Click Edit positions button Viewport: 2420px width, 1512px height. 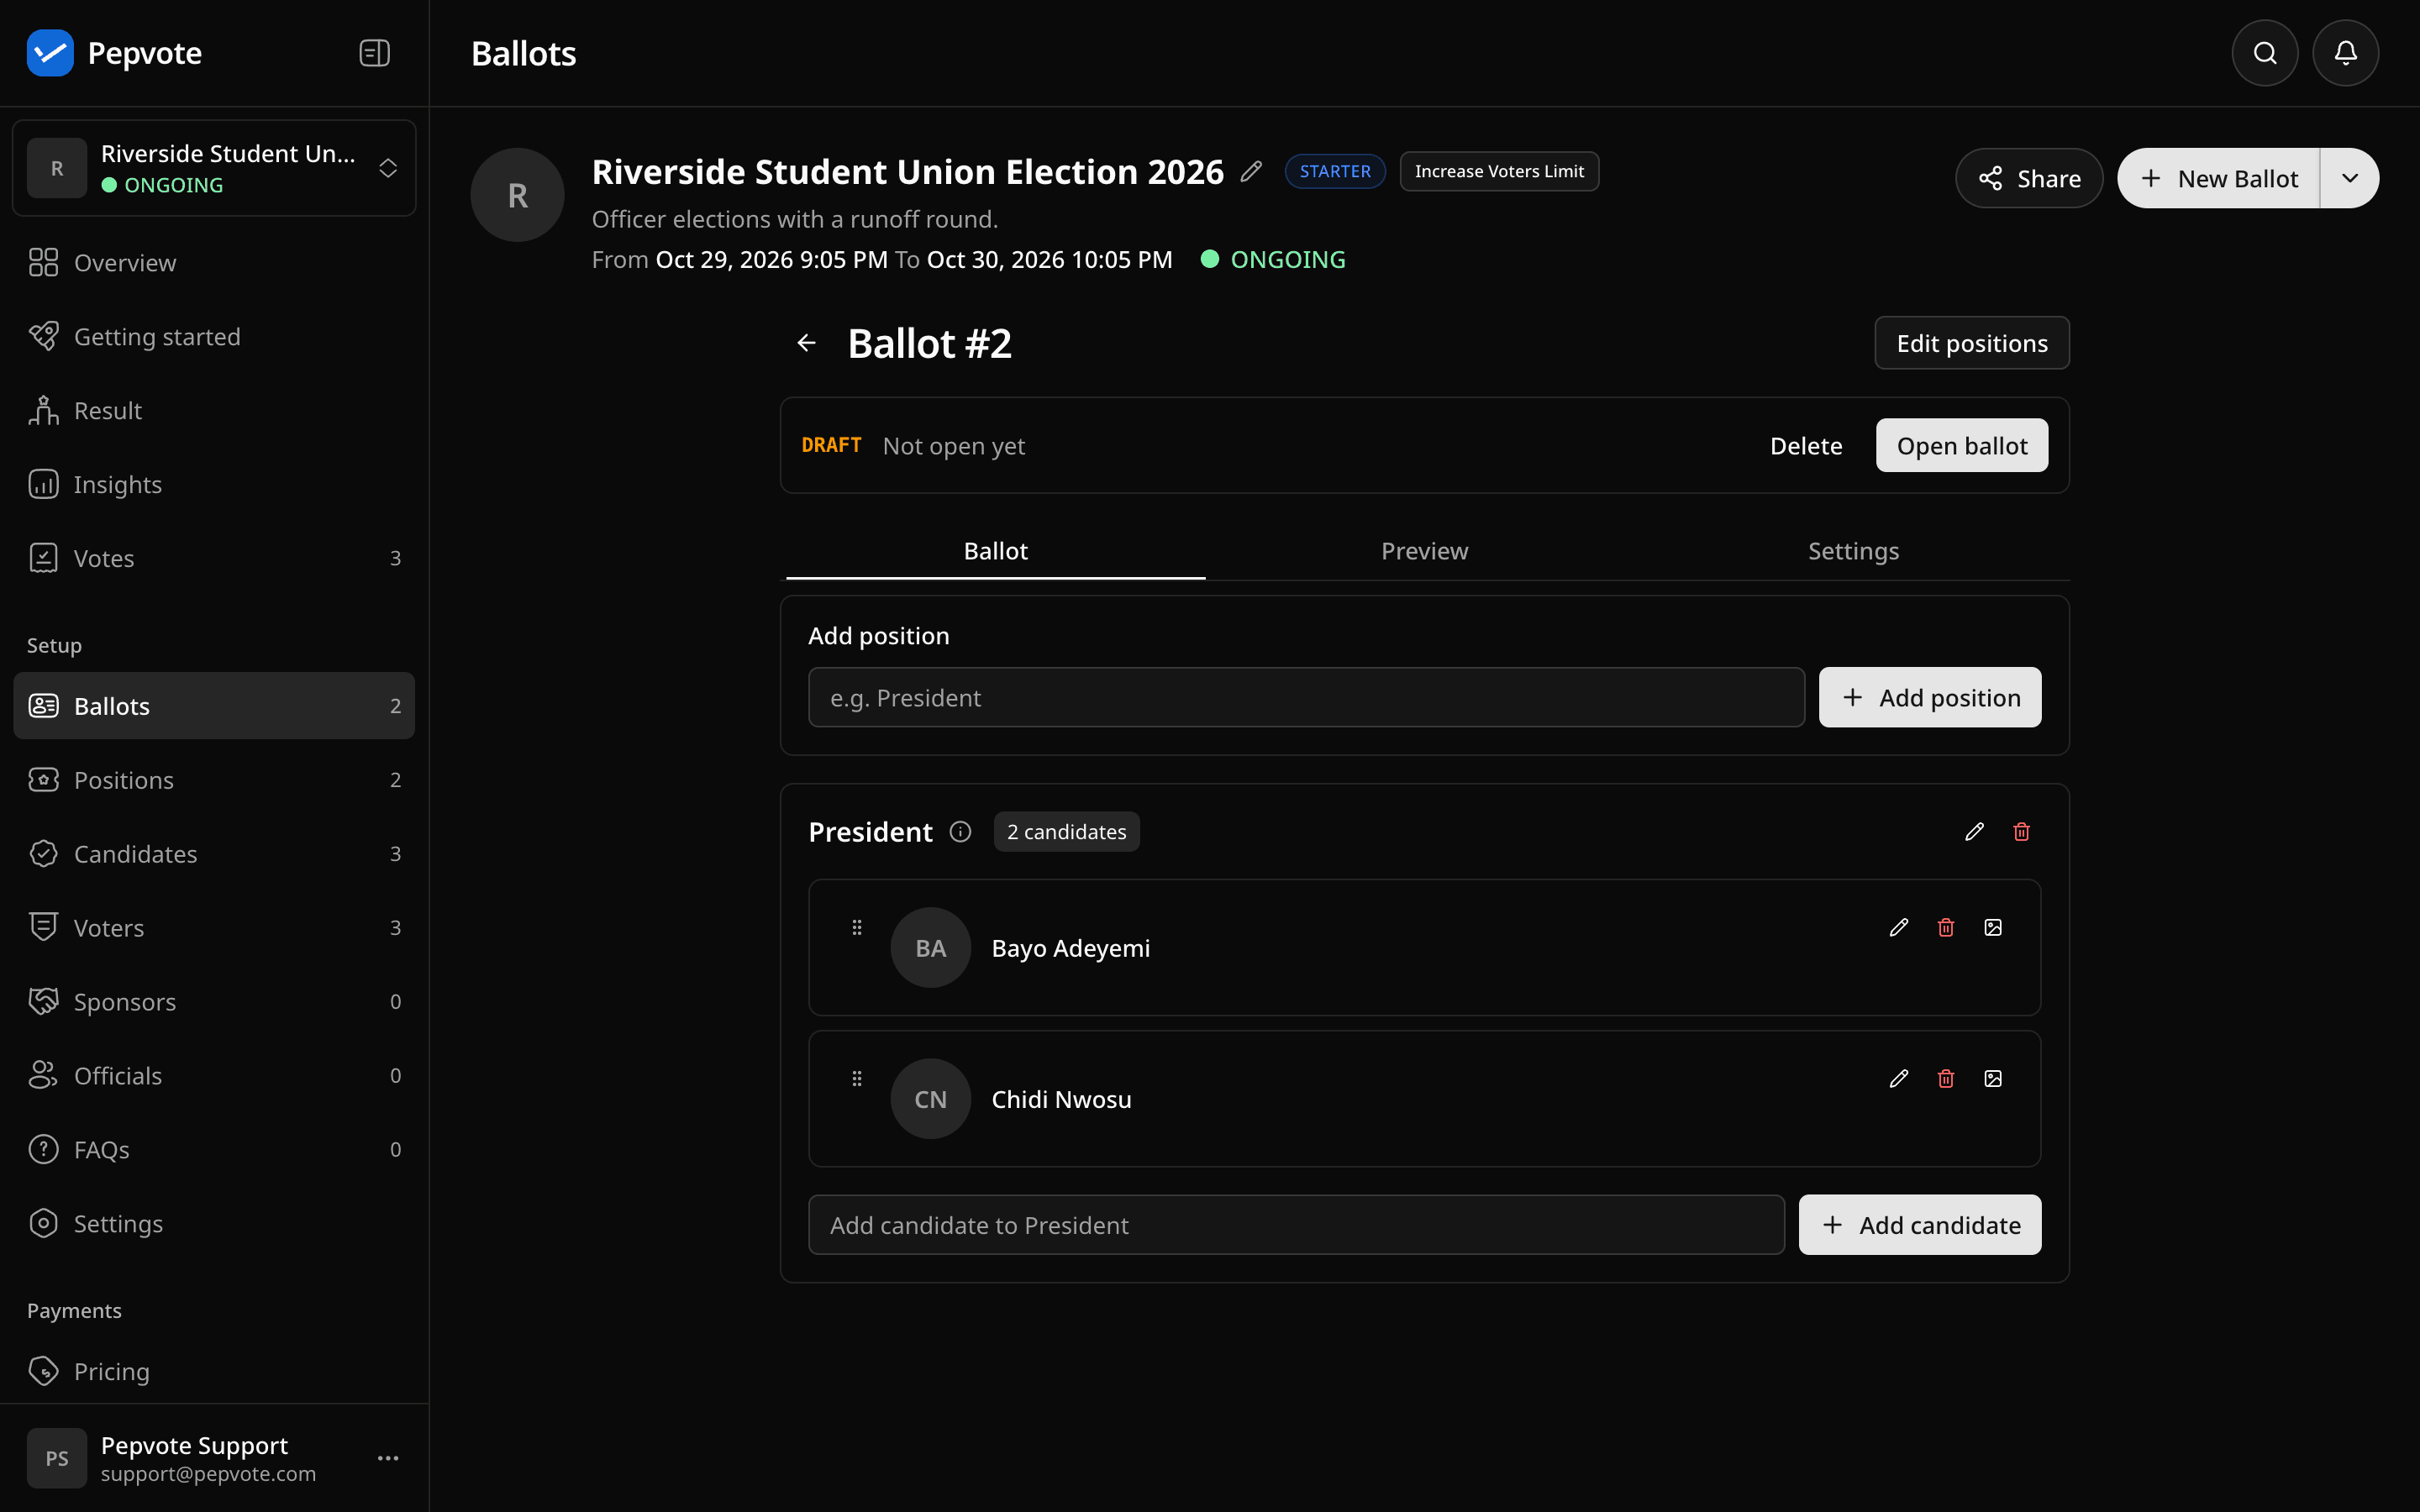click(1971, 344)
